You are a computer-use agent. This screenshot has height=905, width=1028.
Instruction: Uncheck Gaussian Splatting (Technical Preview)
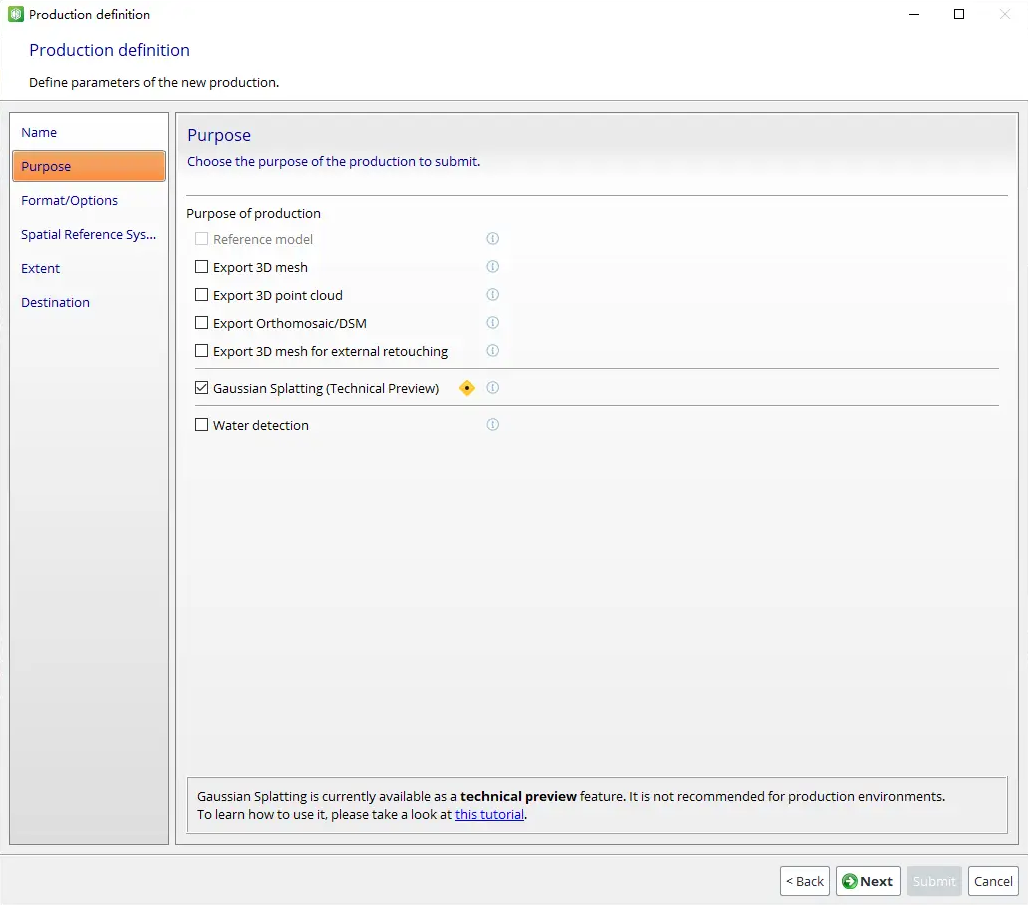click(201, 388)
